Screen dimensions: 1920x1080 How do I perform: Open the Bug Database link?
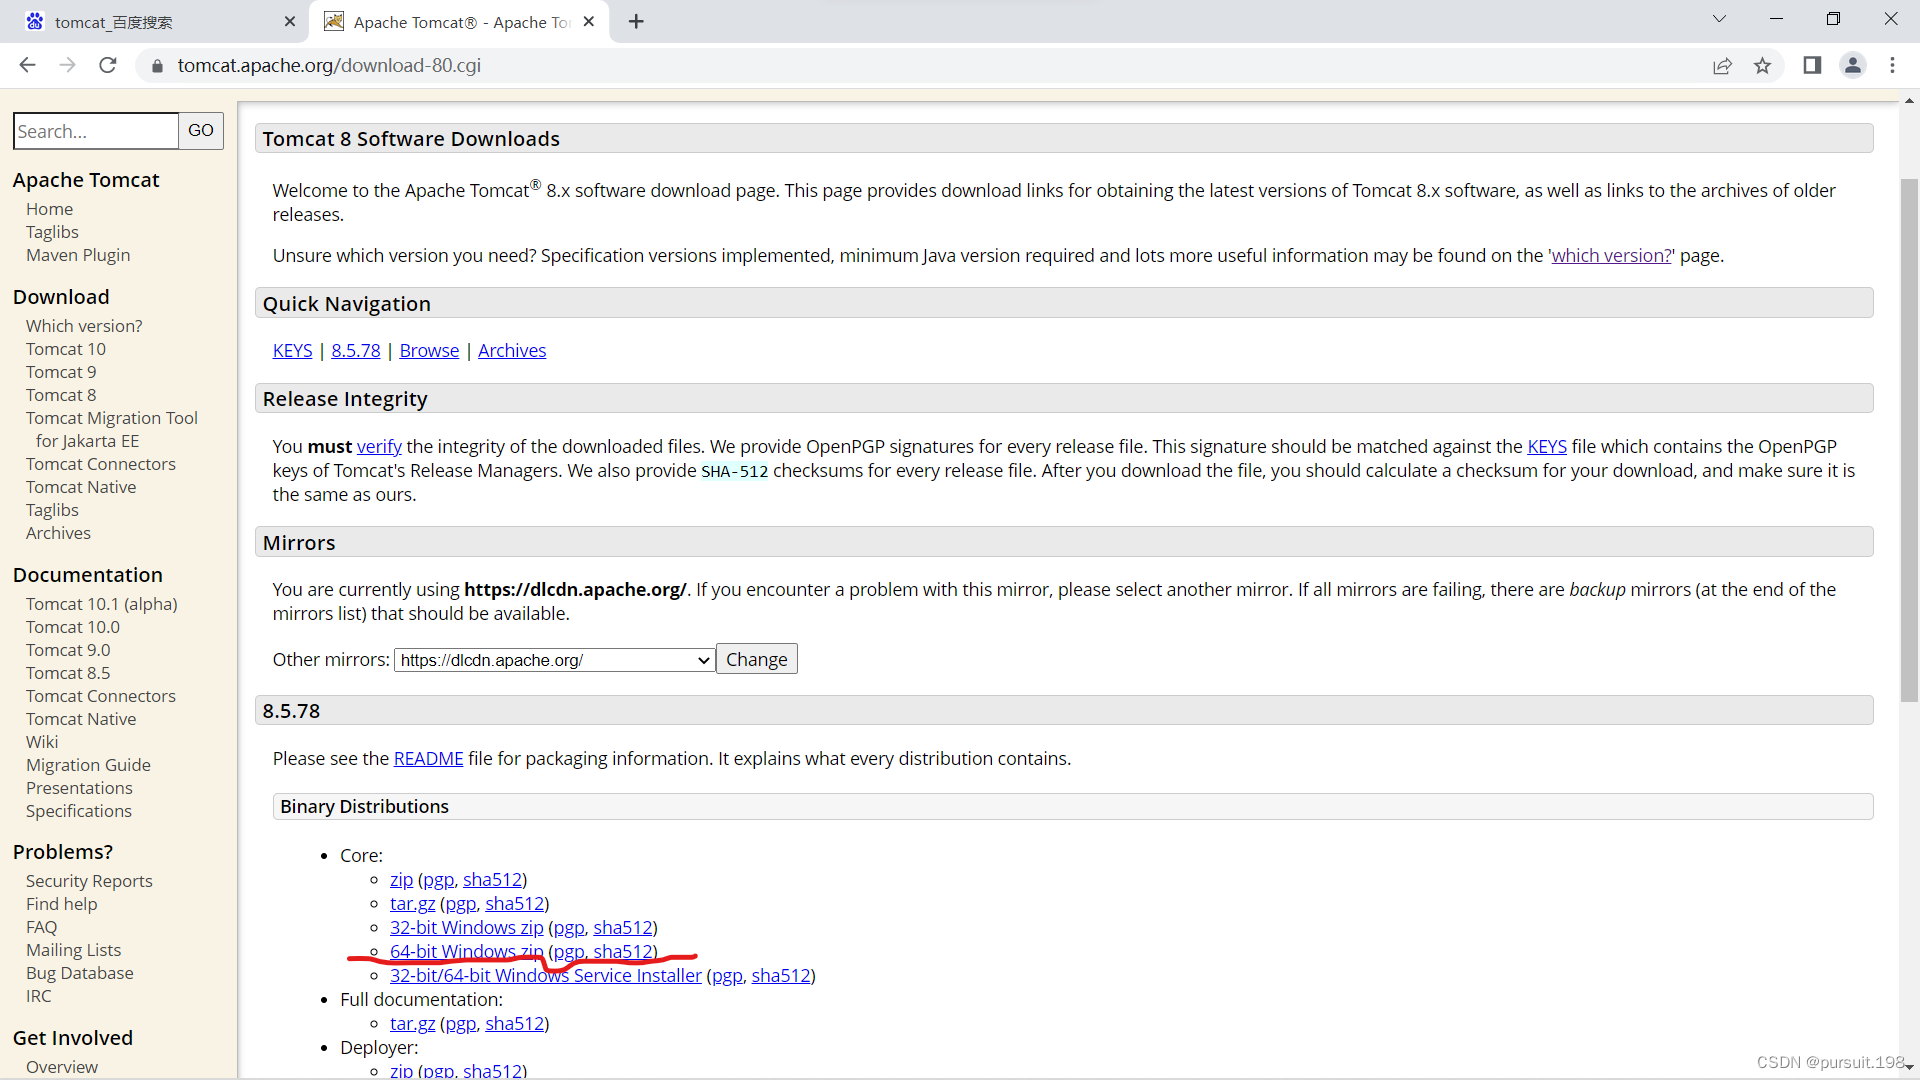point(79,973)
